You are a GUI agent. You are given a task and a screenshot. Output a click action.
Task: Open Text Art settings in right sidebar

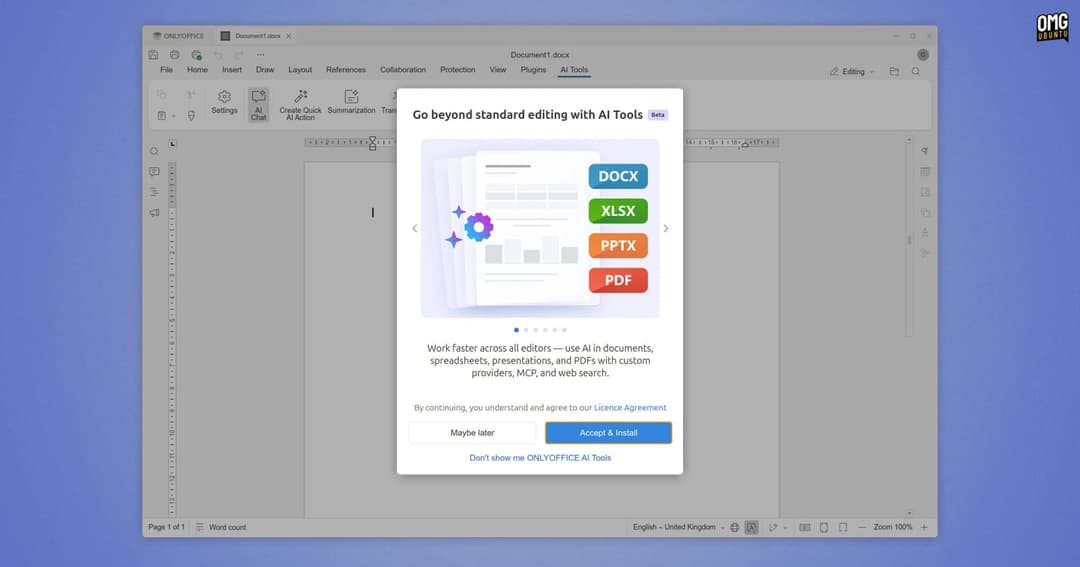[x=925, y=233]
